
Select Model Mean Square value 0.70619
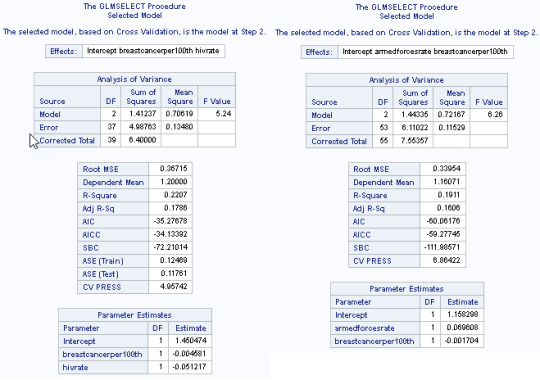tap(179, 114)
